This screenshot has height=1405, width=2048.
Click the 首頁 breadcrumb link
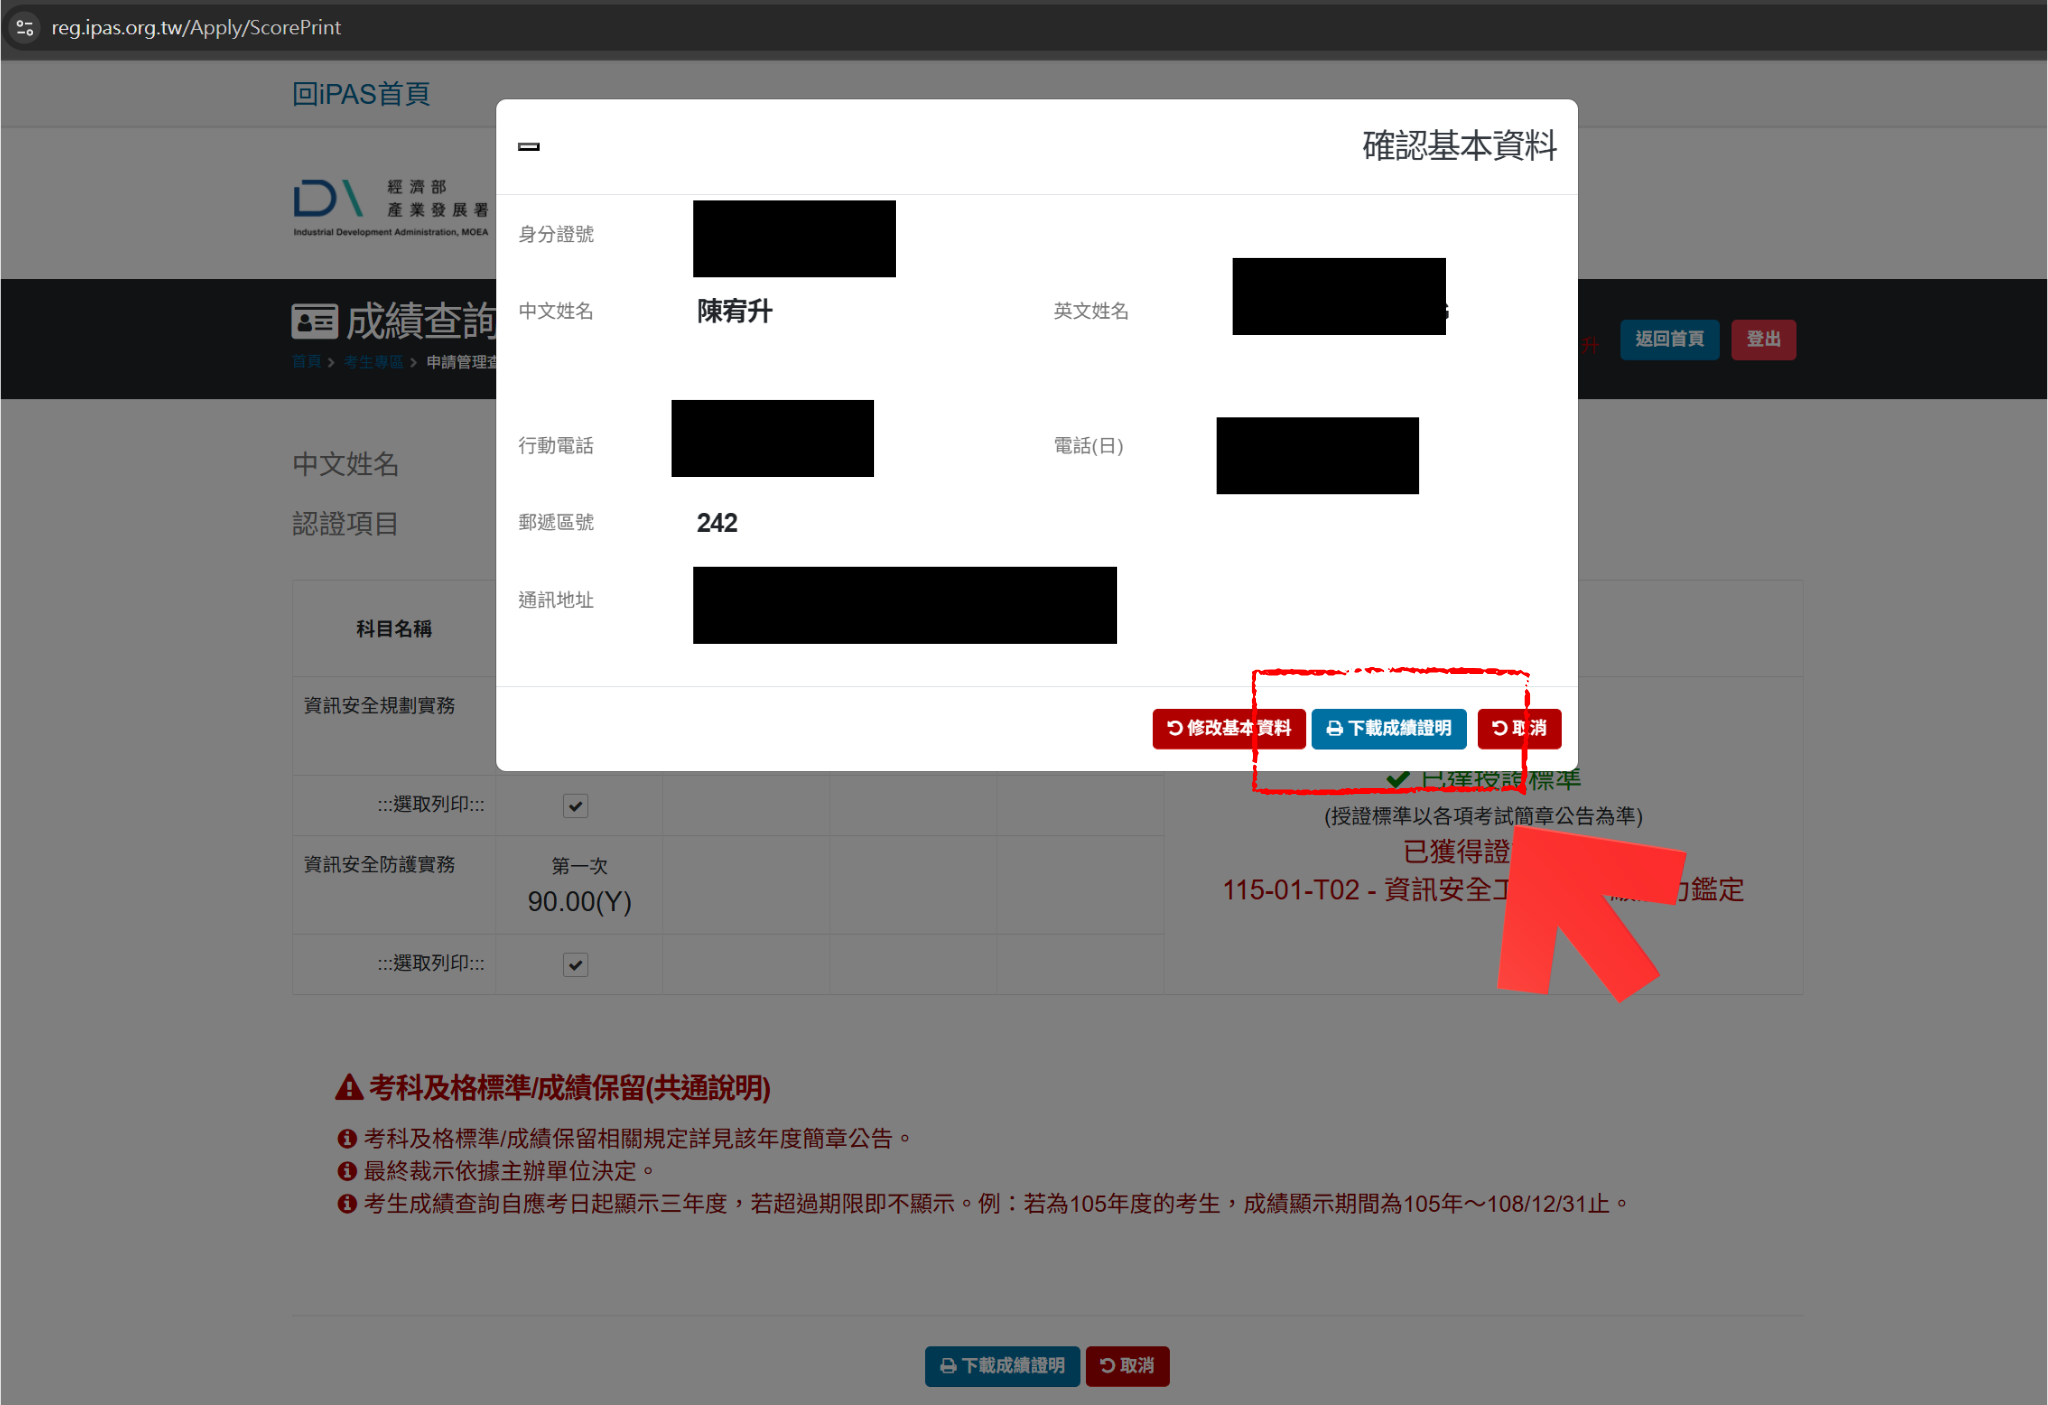(306, 362)
